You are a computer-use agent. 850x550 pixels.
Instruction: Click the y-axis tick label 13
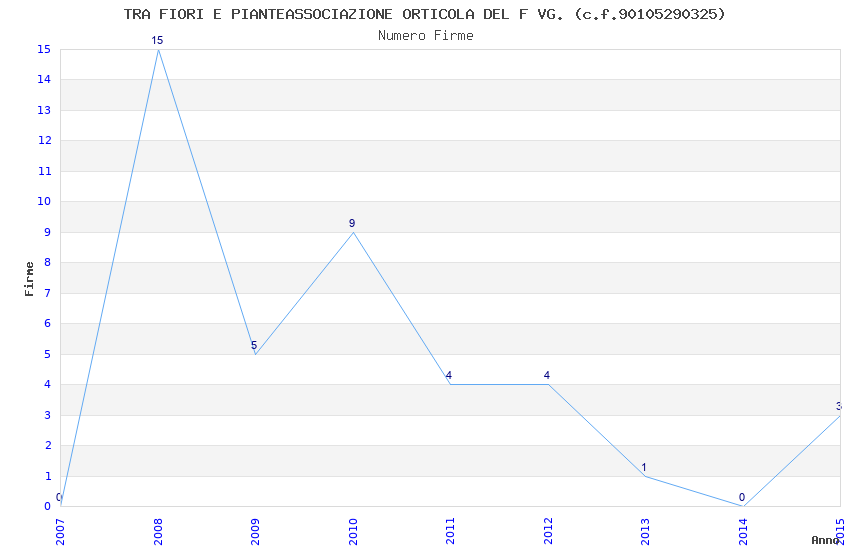pyautogui.click(x=44, y=110)
